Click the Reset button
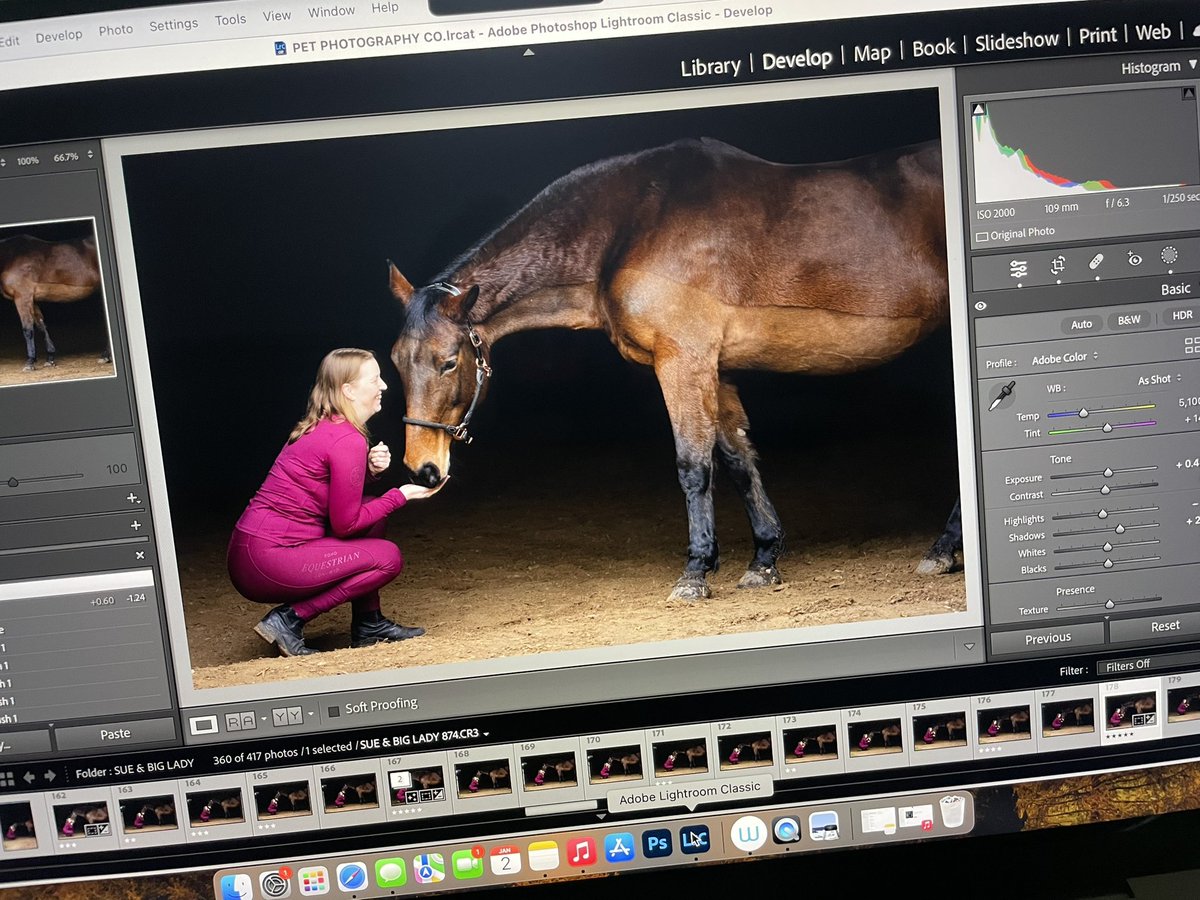Image resolution: width=1200 pixels, height=900 pixels. click(x=1165, y=626)
